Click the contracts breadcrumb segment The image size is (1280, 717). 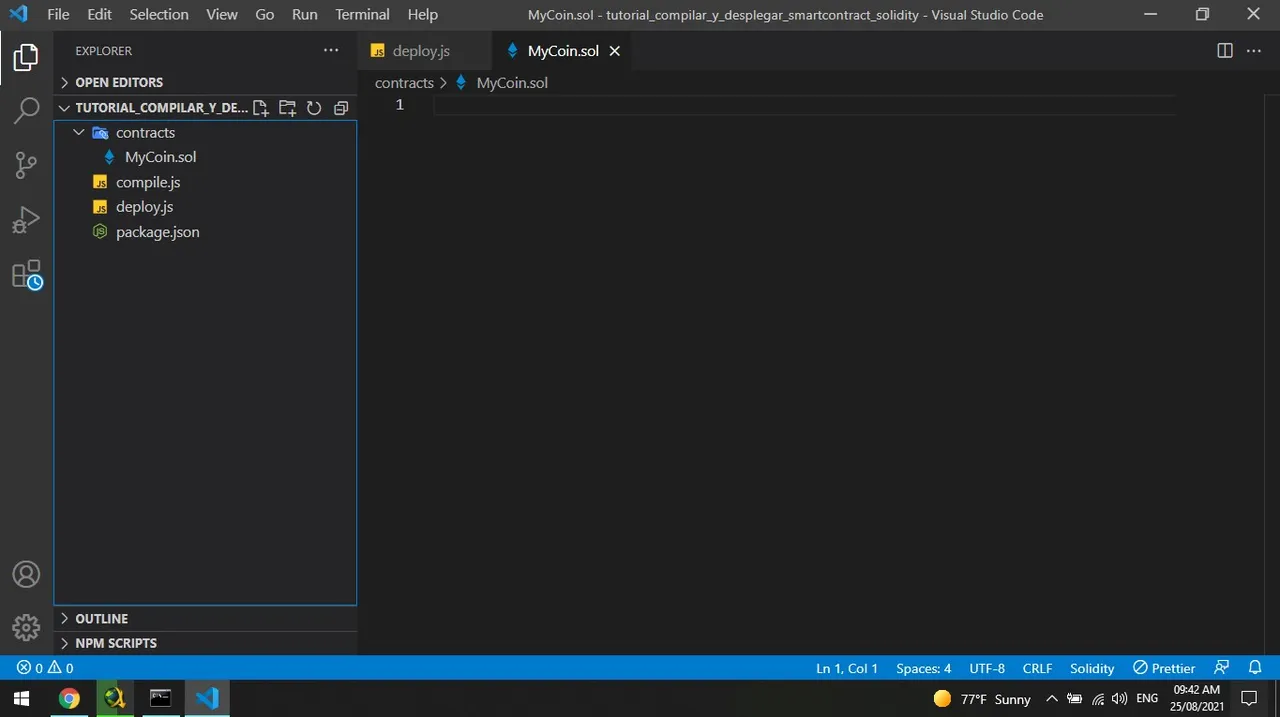click(404, 83)
